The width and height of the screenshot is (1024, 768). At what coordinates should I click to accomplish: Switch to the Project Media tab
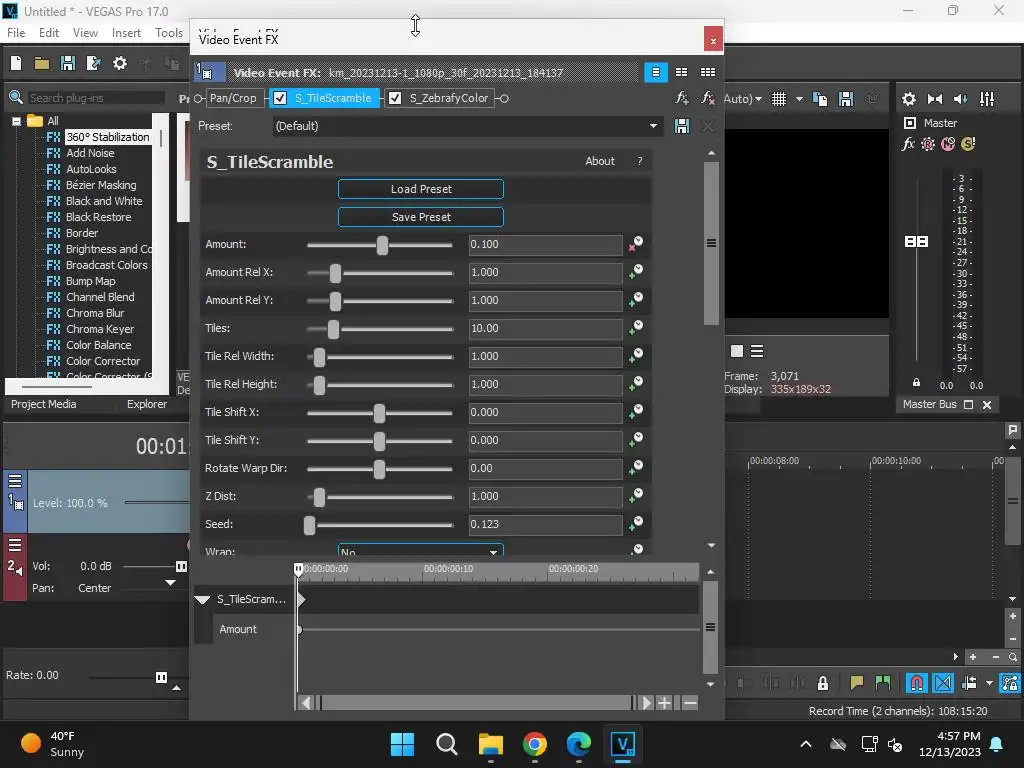(x=44, y=404)
